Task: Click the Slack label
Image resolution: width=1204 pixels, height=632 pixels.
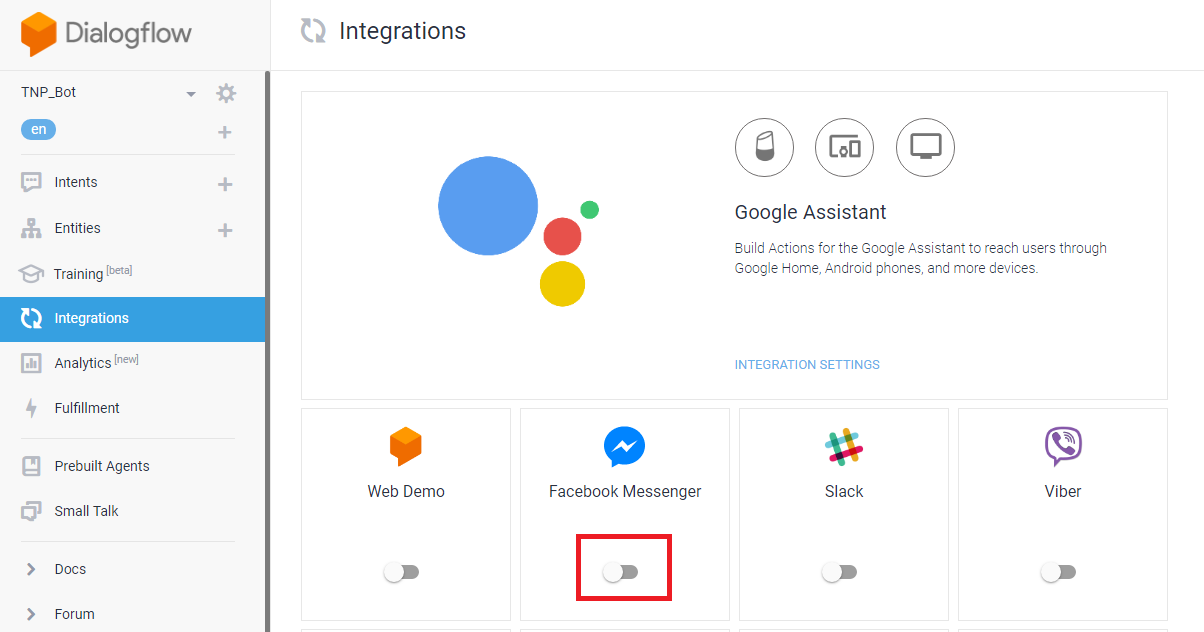Action: 844,492
